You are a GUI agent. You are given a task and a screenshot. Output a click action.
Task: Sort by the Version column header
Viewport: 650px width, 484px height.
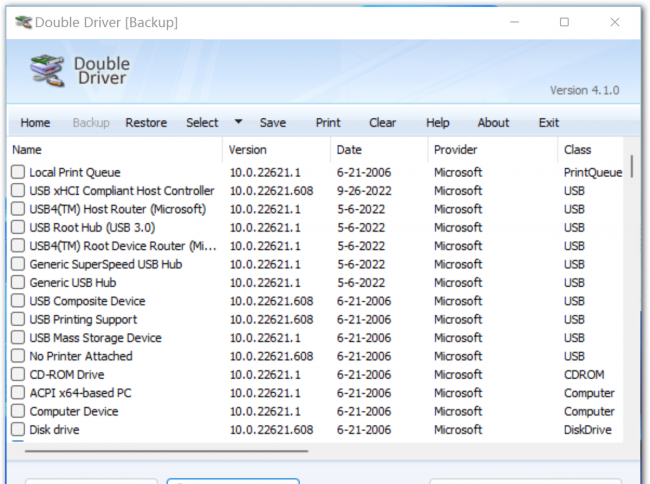(276, 150)
